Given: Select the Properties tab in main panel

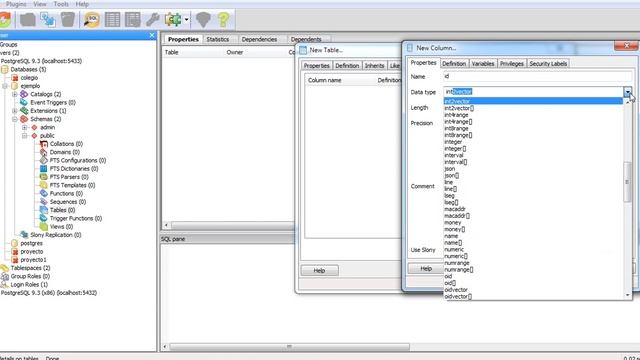Looking at the screenshot, I should click(183, 39).
